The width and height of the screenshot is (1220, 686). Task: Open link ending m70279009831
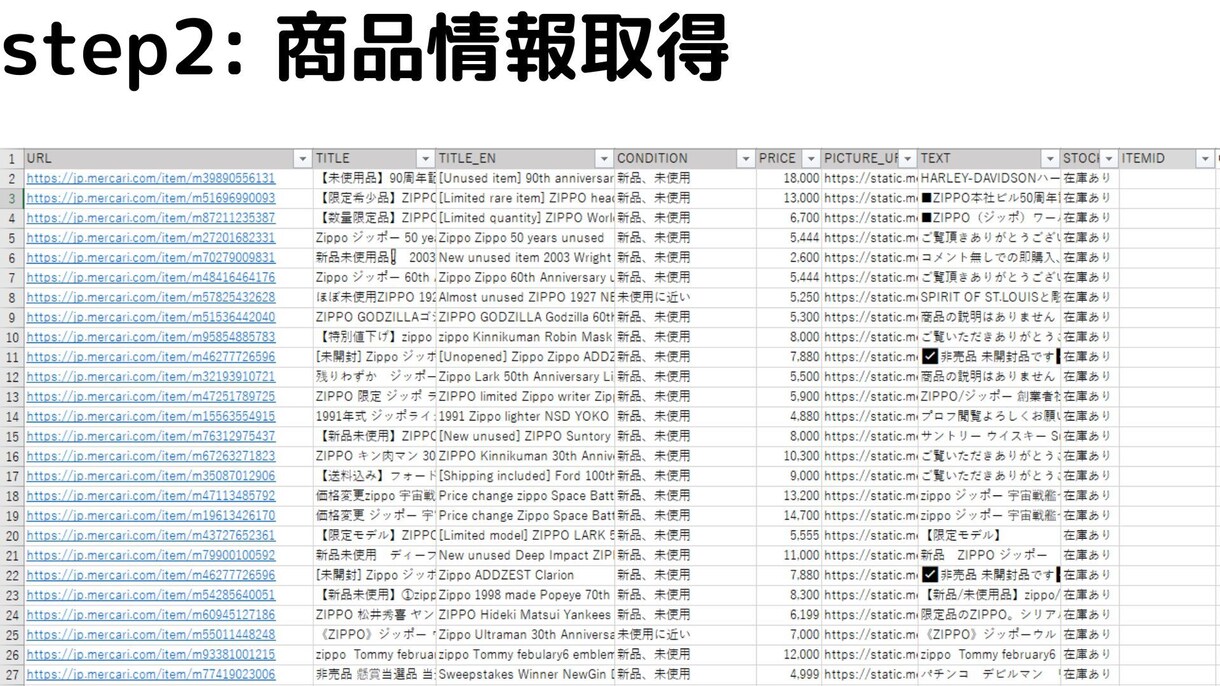coord(151,258)
